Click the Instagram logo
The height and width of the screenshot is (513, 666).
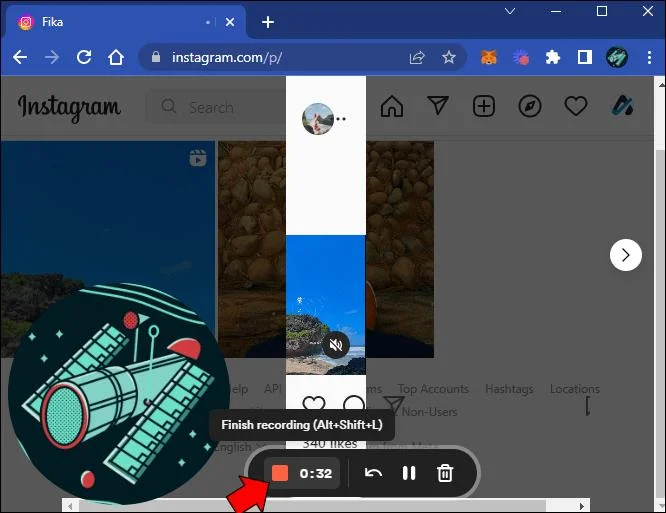click(69, 108)
